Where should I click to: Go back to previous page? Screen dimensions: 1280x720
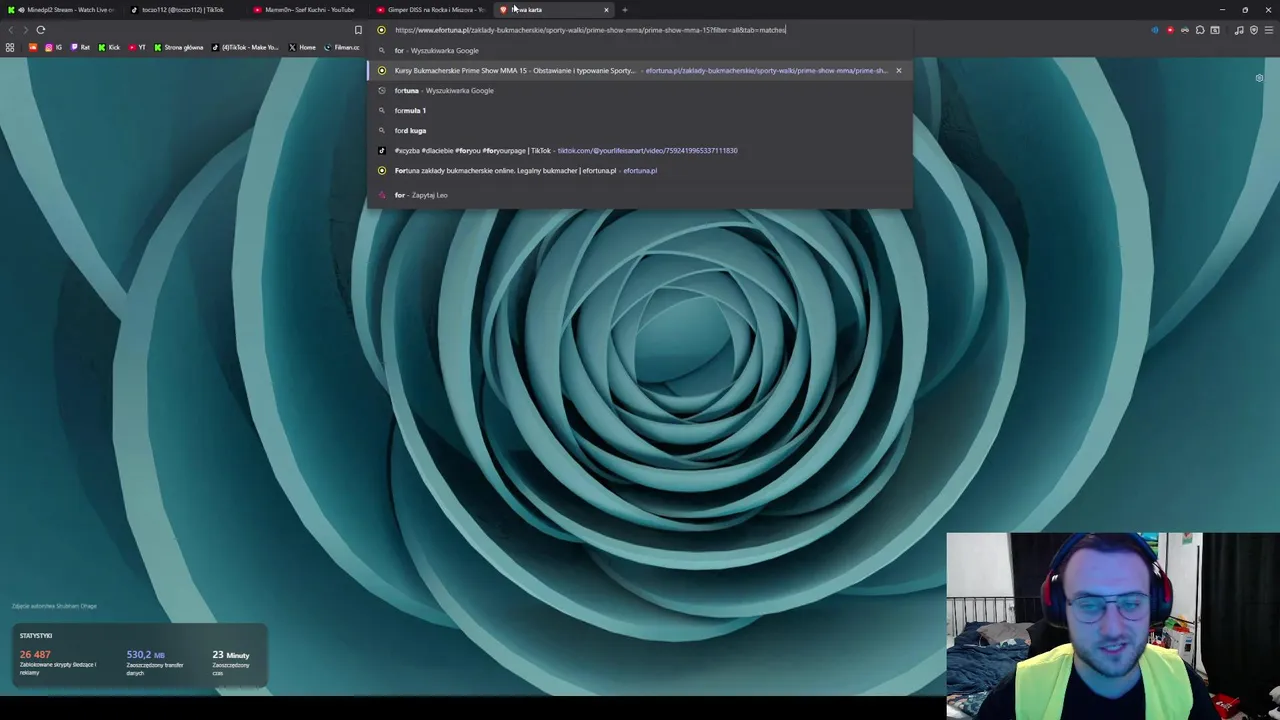[x=10, y=30]
